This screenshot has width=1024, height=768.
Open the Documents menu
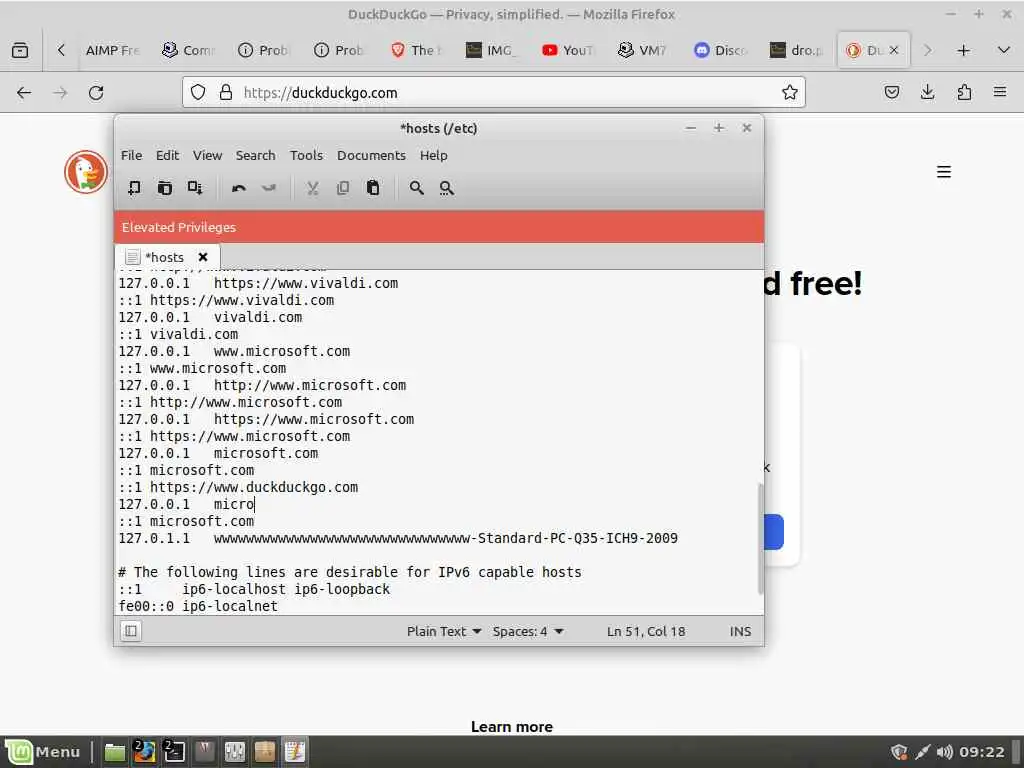point(371,155)
